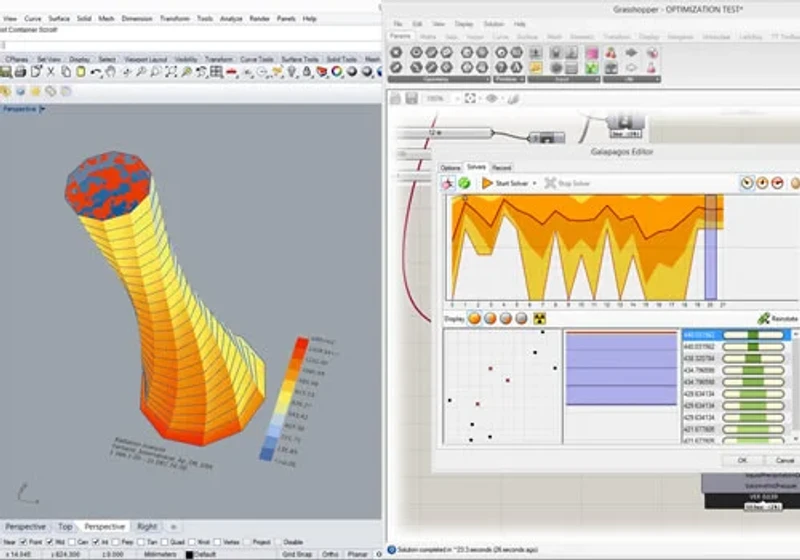Screen dimensions: 800x560
Task: Click the number slider component showing 12
Action: 445,133
